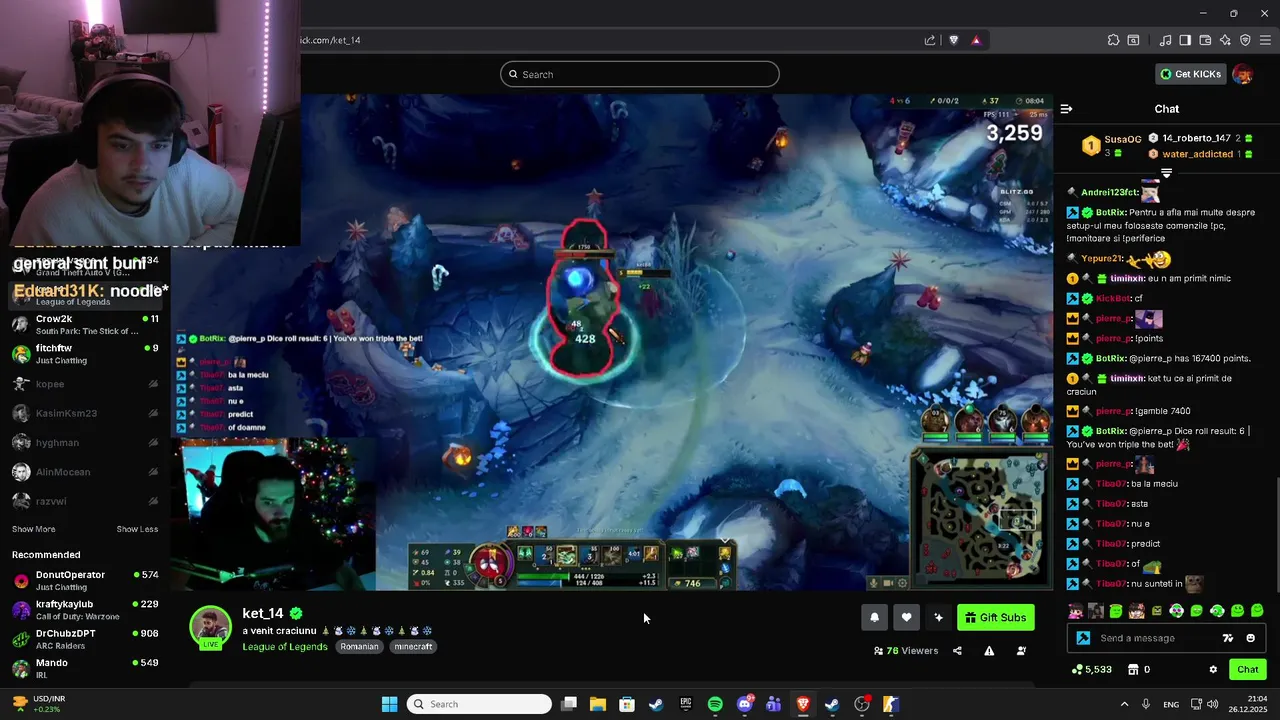
Task: Click ket_14 streamer avatar
Action: [210, 627]
